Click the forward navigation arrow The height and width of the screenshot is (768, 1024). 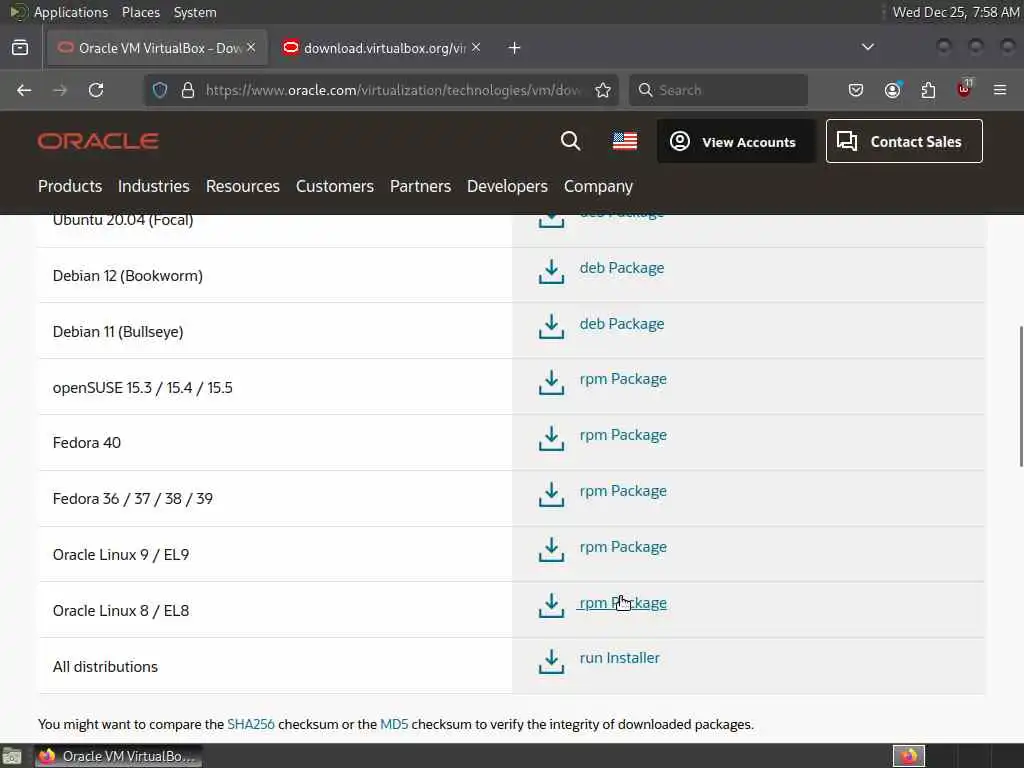[x=60, y=90]
